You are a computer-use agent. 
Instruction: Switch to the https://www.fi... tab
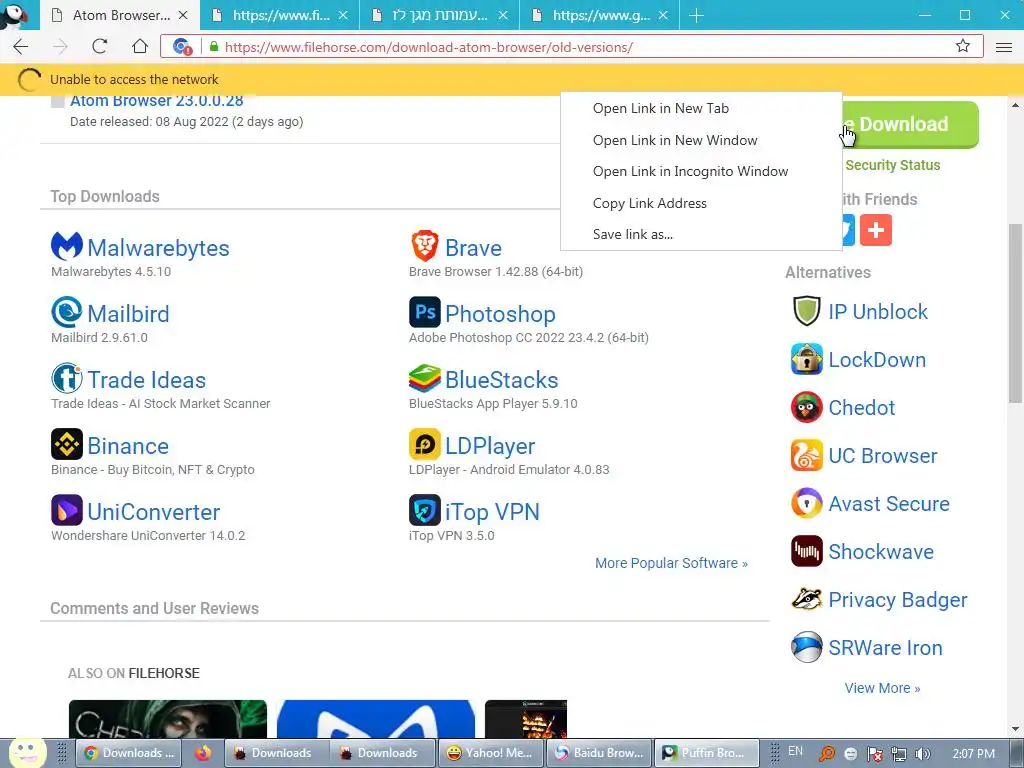point(280,15)
